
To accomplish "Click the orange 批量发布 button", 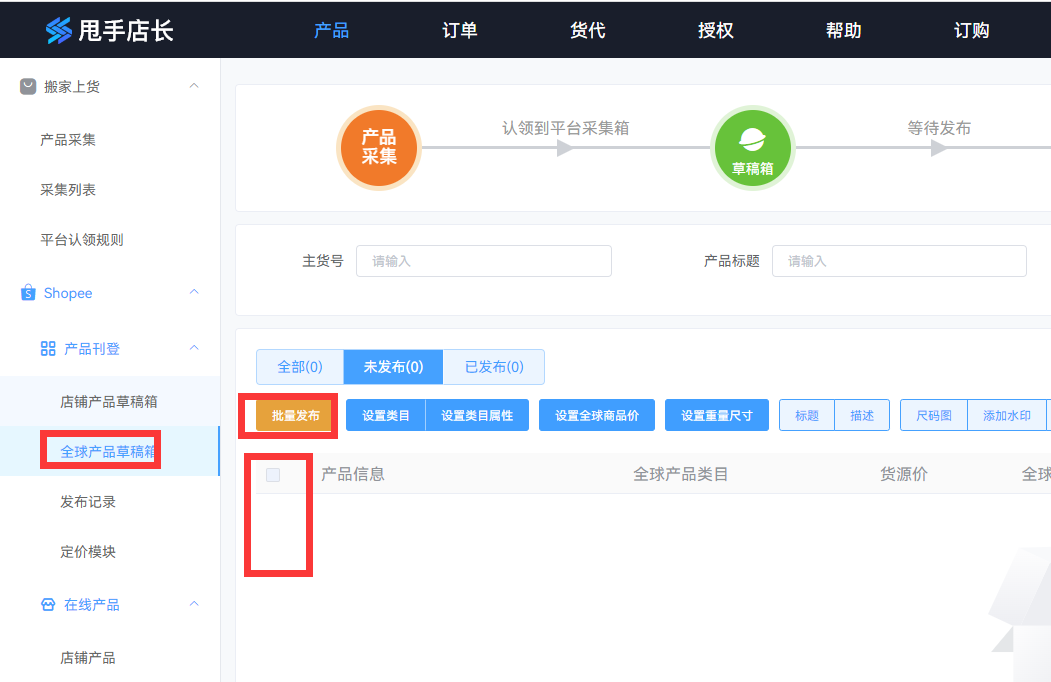I will tap(295, 416).
